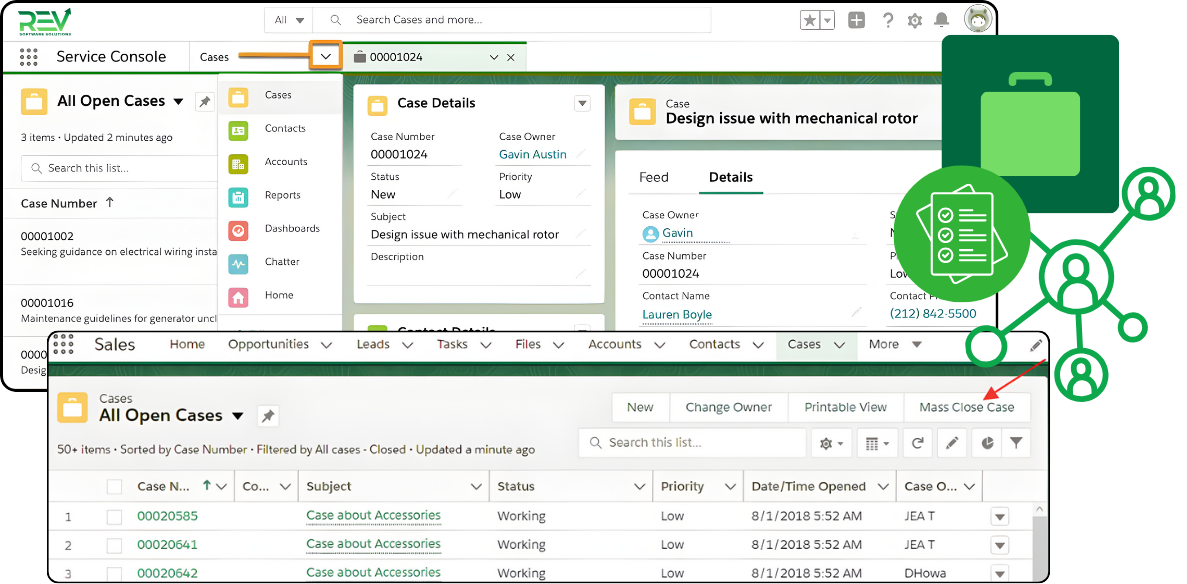
Task: Expand the row action menu for 00020585
Action: [x=999, y=517]
